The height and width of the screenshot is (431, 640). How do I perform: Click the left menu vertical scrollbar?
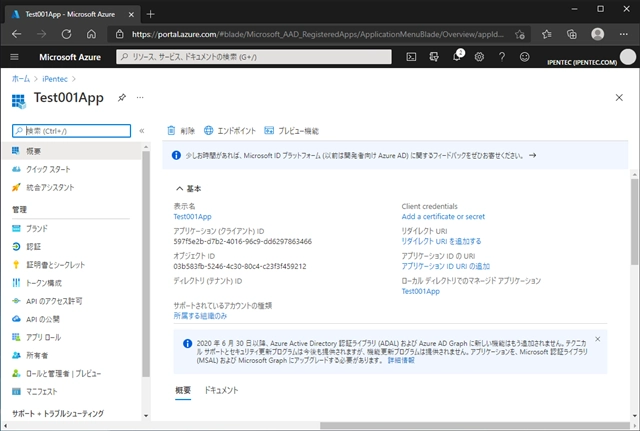click(146, 263)
